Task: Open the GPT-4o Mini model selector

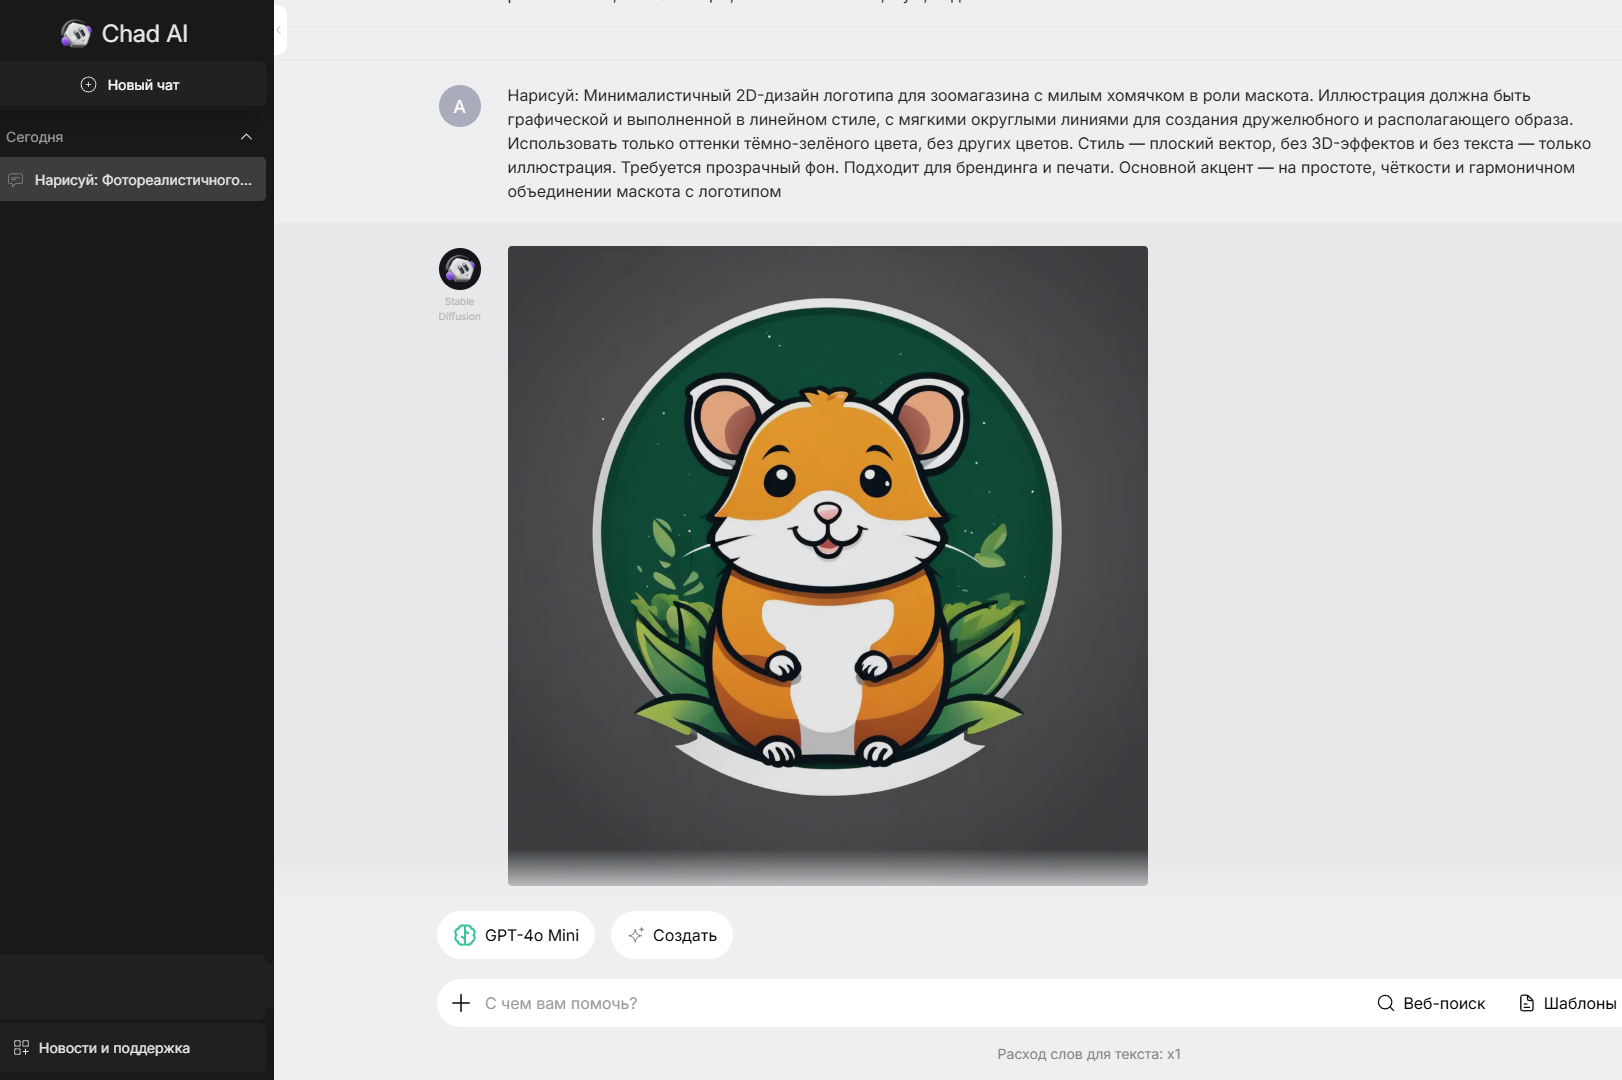Action: [516, 935]
